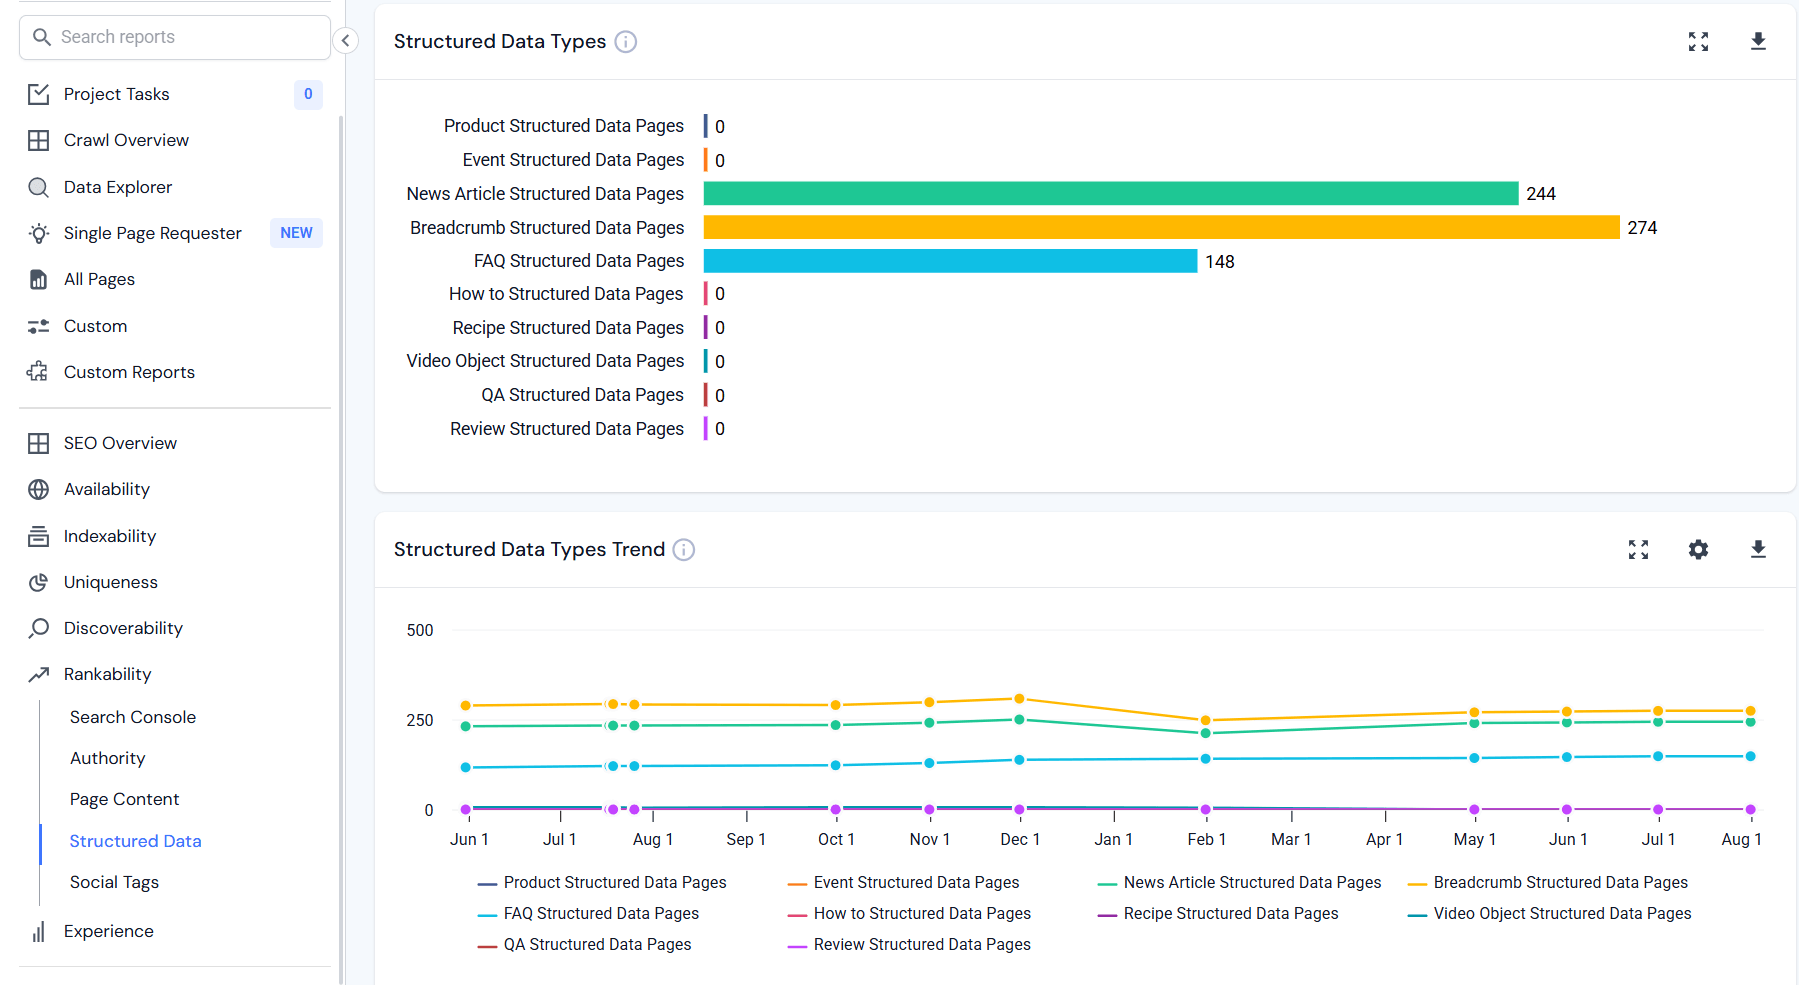Click the Review Structured Data Pages bar label
The width and height of the screenshot is (1799, 985).
(567, 429)
